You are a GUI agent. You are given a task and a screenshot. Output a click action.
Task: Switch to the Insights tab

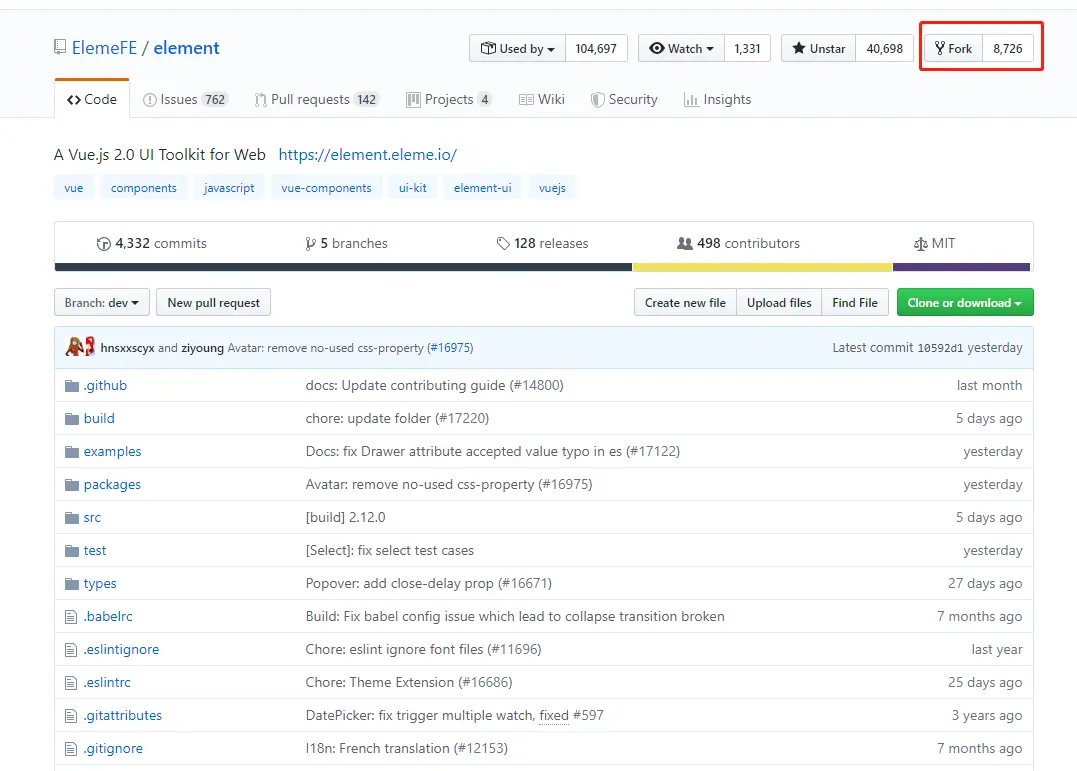(x=718, y=99)
